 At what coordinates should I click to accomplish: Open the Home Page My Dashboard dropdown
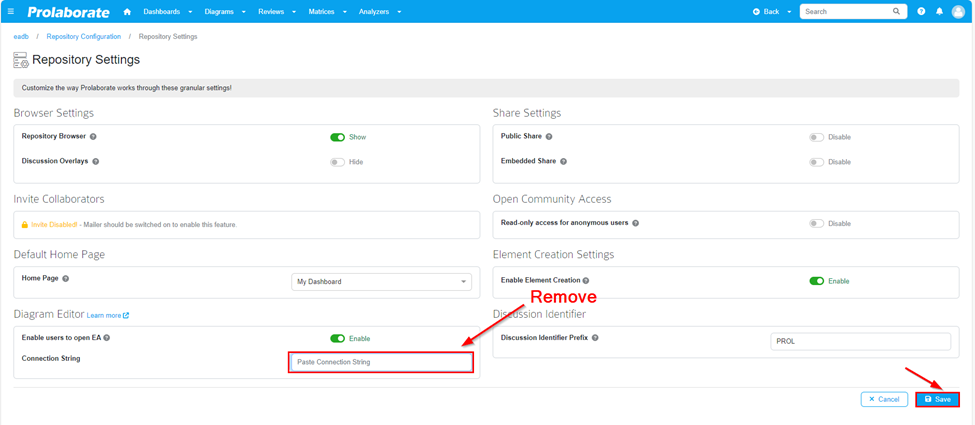coord(381,282)
